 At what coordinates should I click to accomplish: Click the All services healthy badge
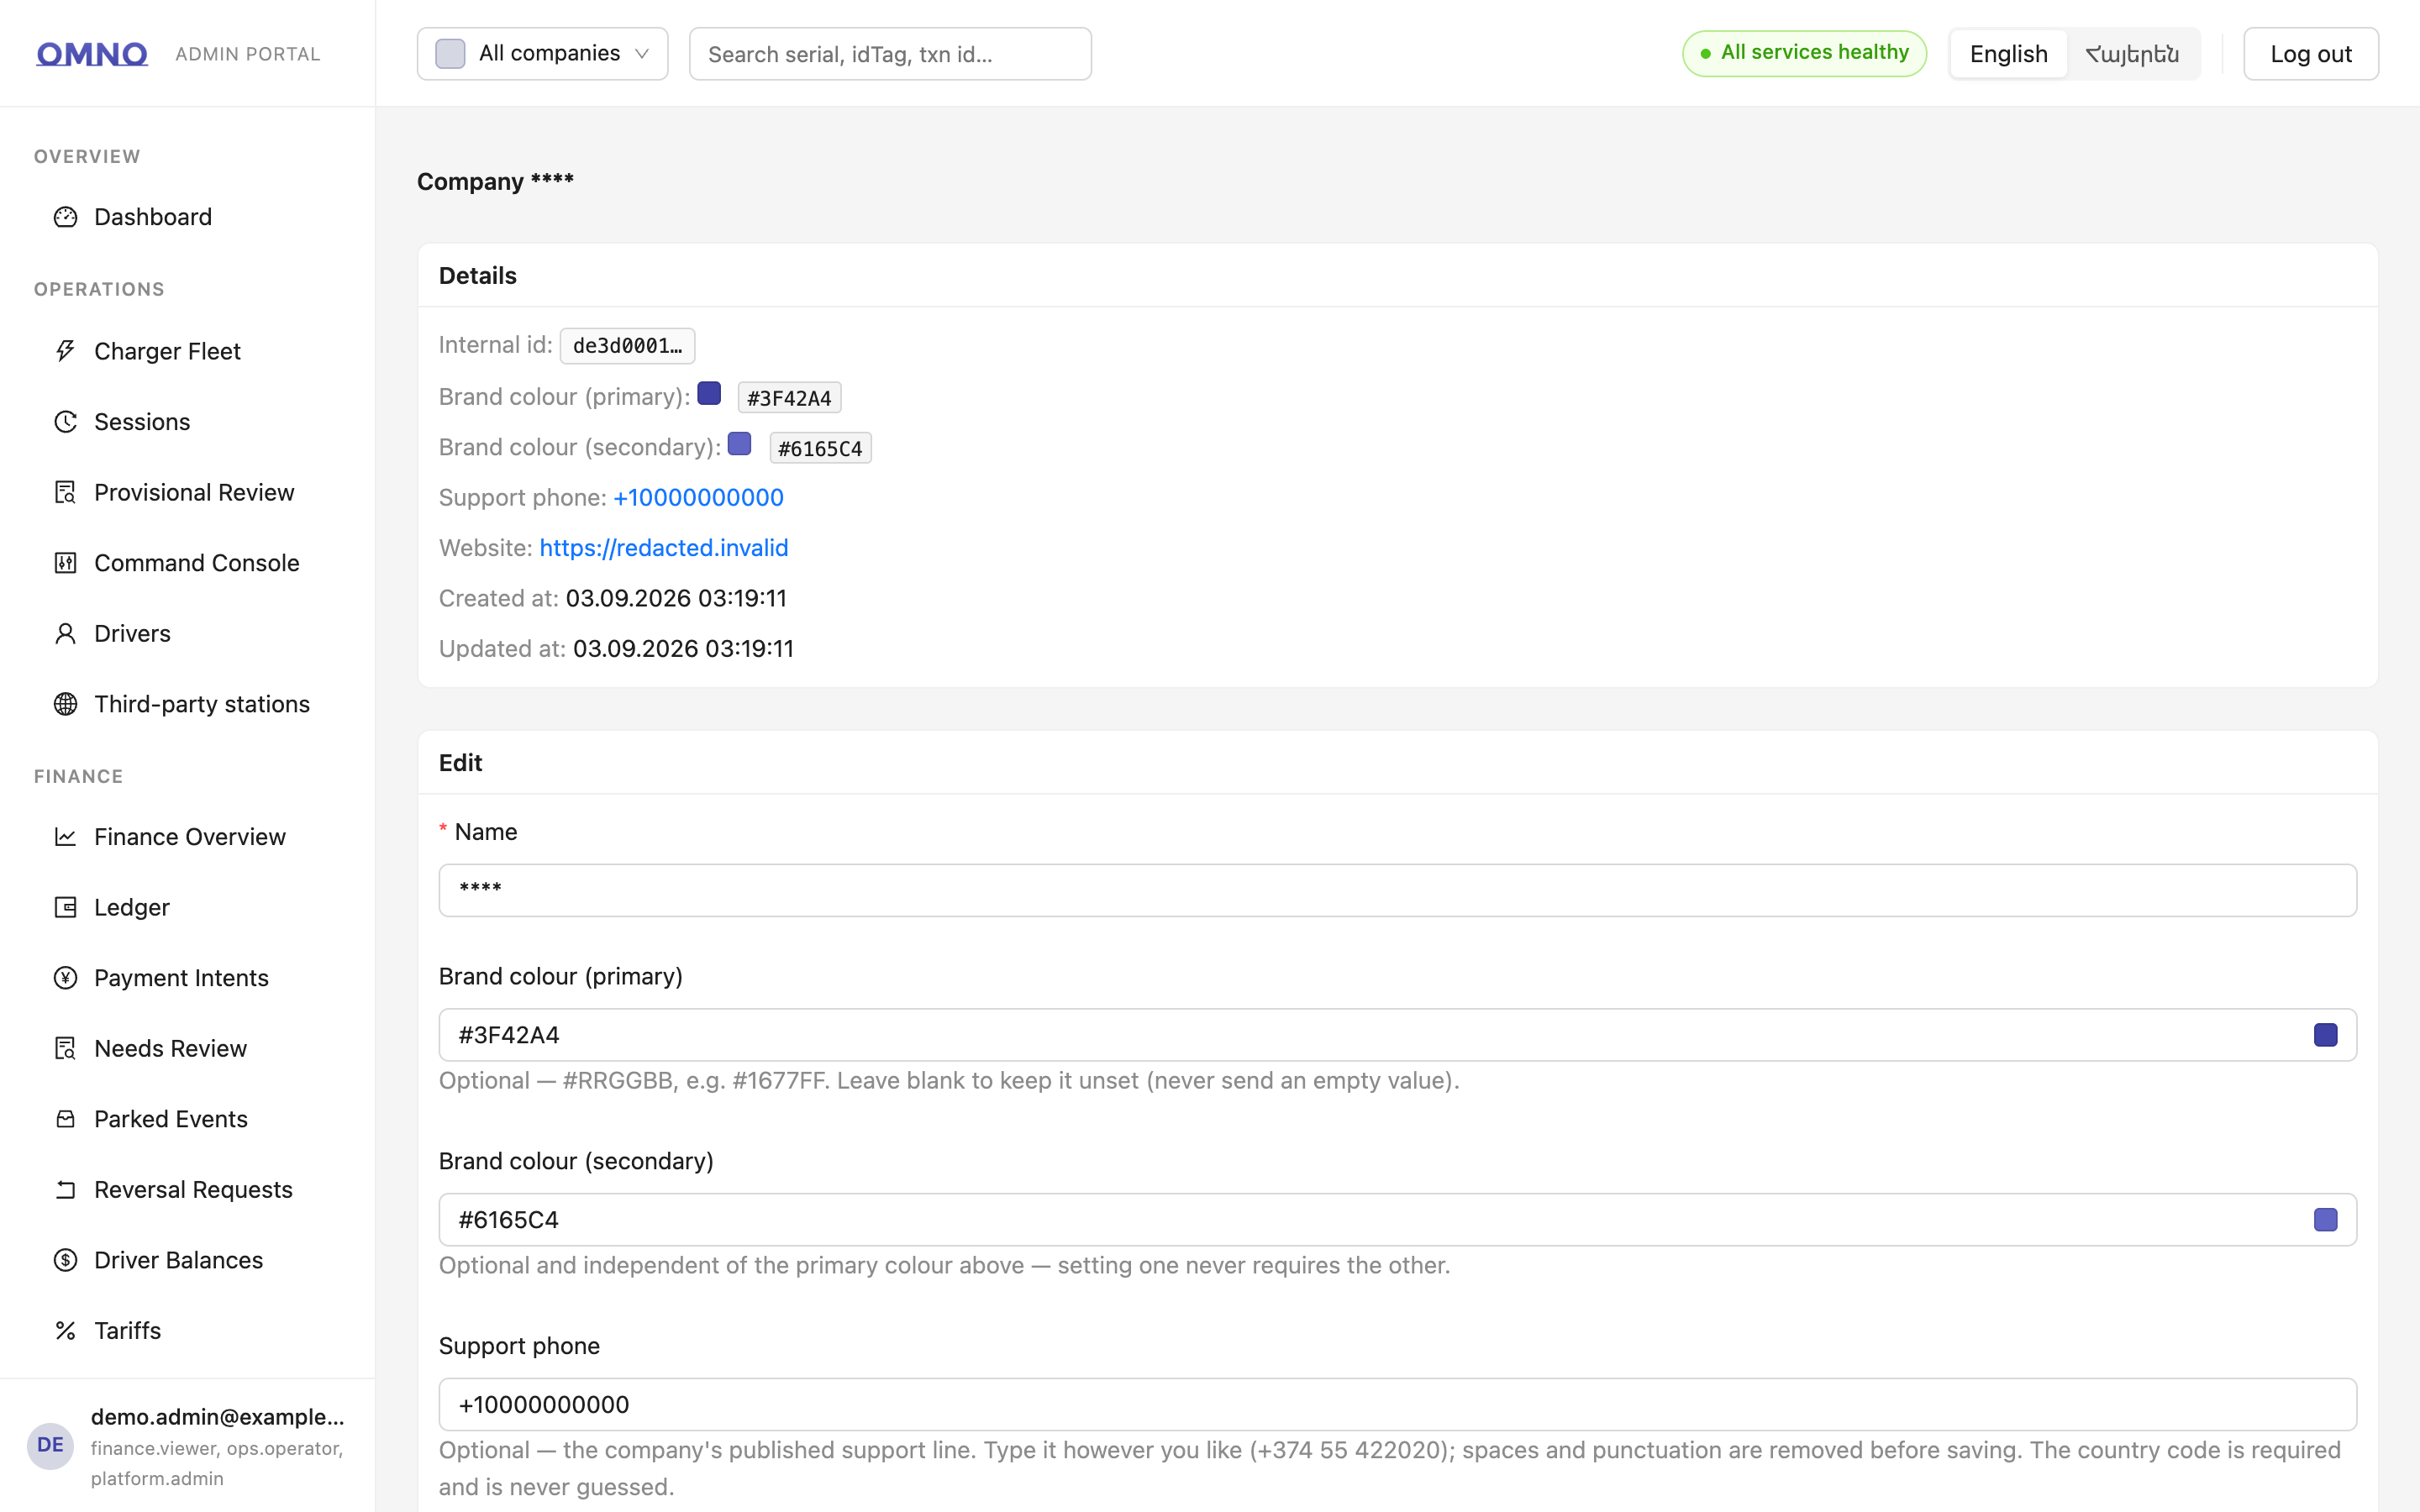click(x=1804, y=53)
